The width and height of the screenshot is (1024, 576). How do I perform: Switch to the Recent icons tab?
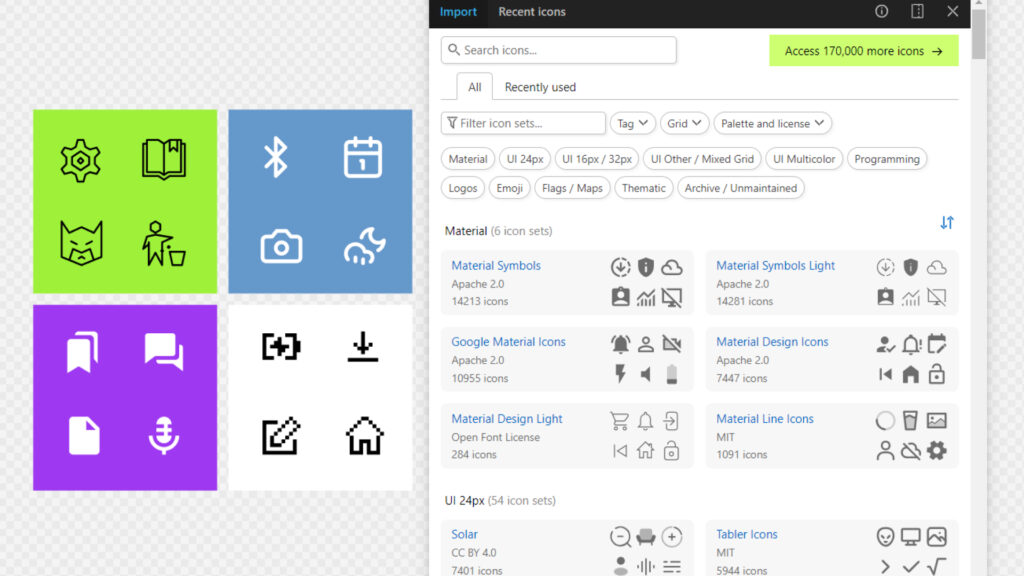tap(532, 12)
